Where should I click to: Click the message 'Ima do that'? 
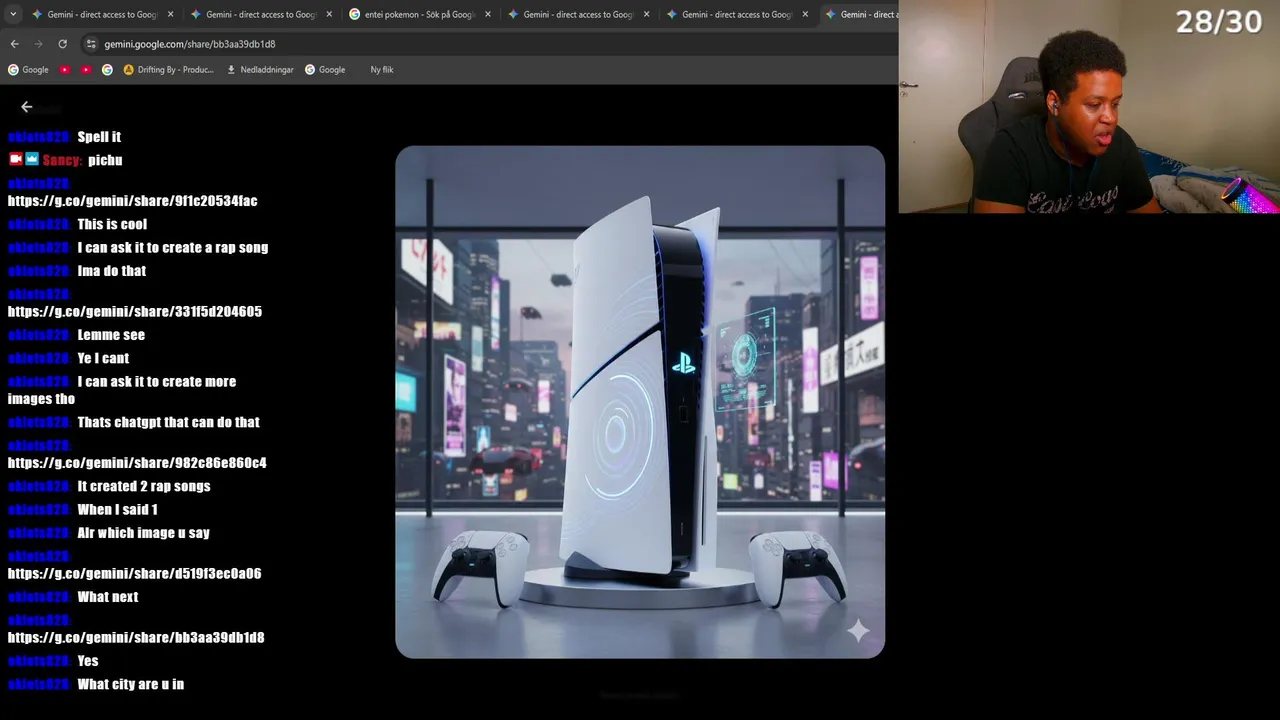112,271
